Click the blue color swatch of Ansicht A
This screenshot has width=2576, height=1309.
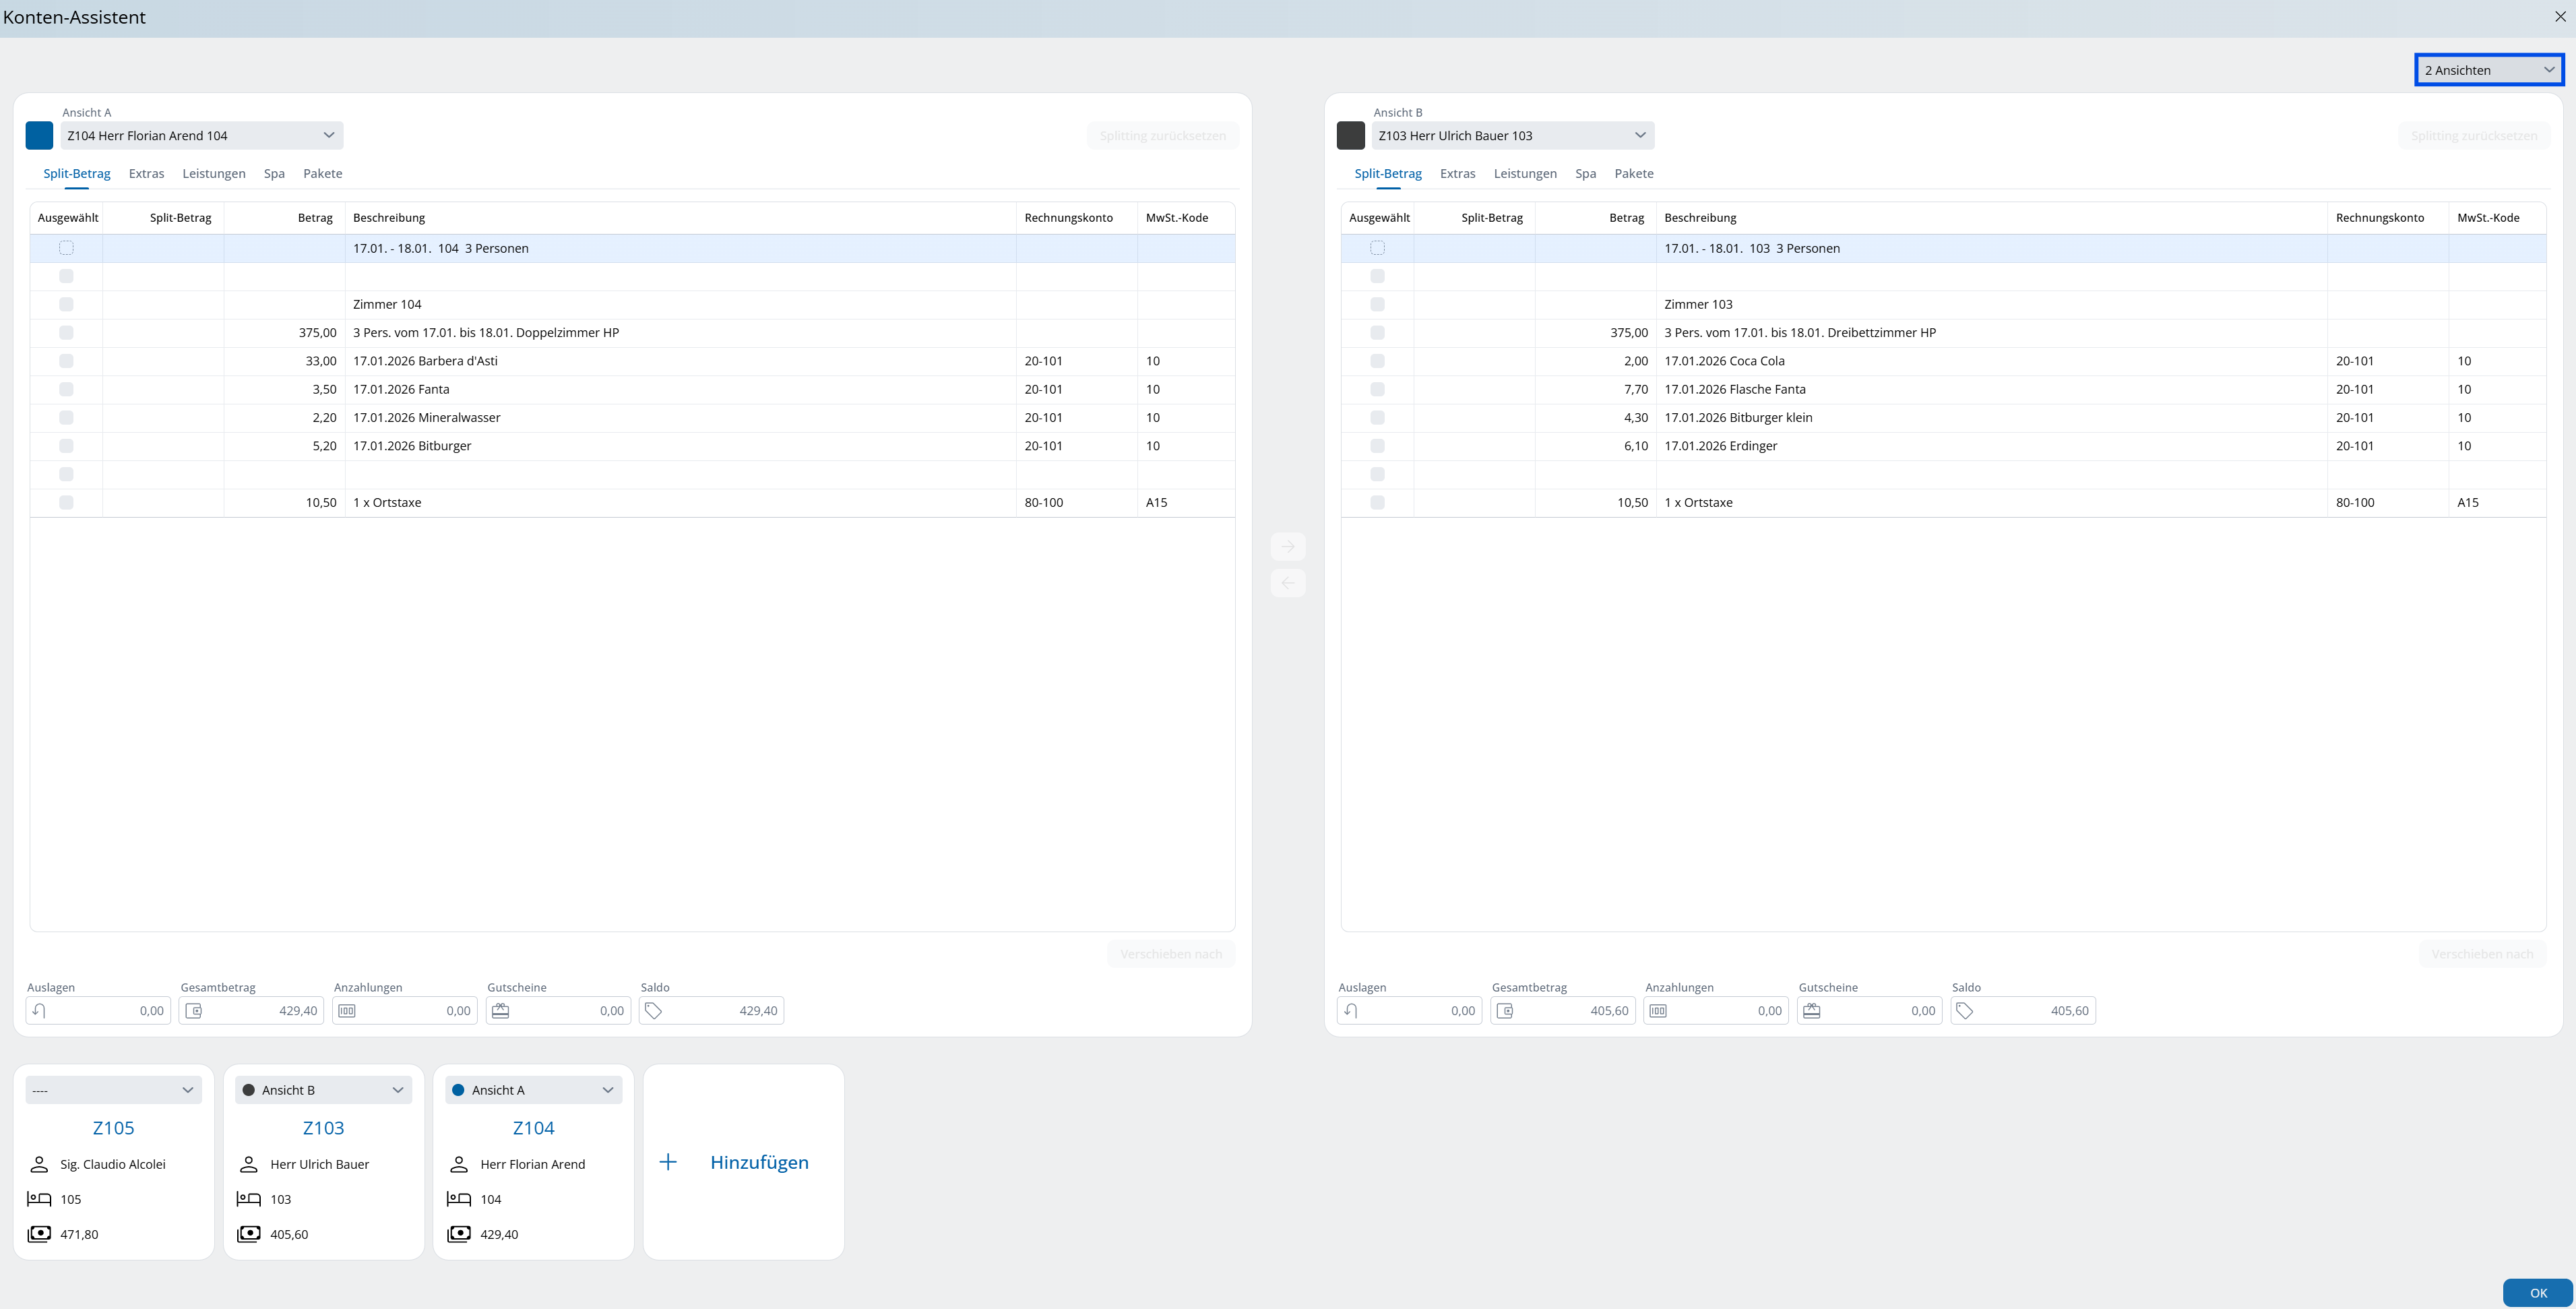tap(39, 136)
